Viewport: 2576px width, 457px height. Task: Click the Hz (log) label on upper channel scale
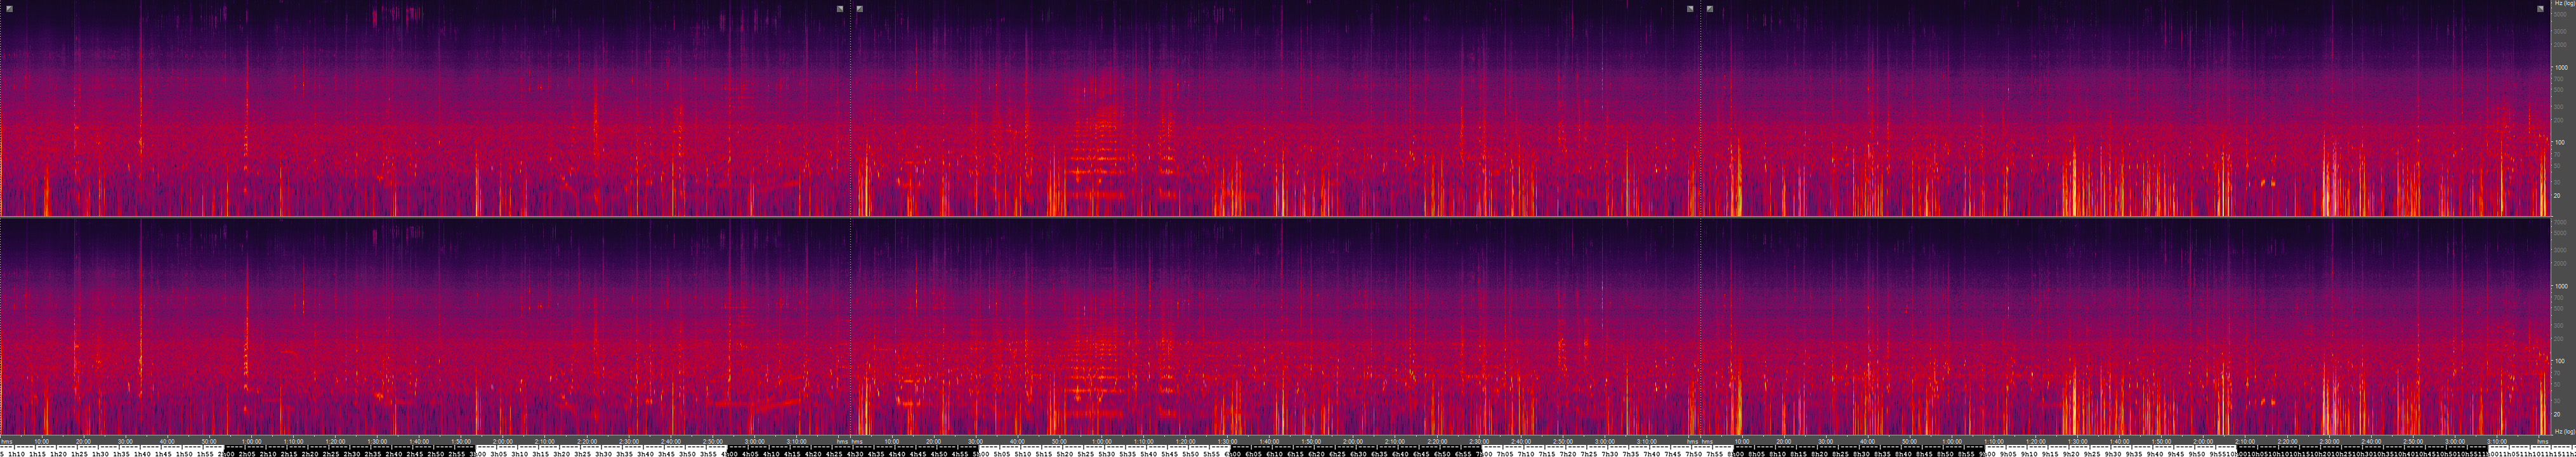tap(2563, 4)
